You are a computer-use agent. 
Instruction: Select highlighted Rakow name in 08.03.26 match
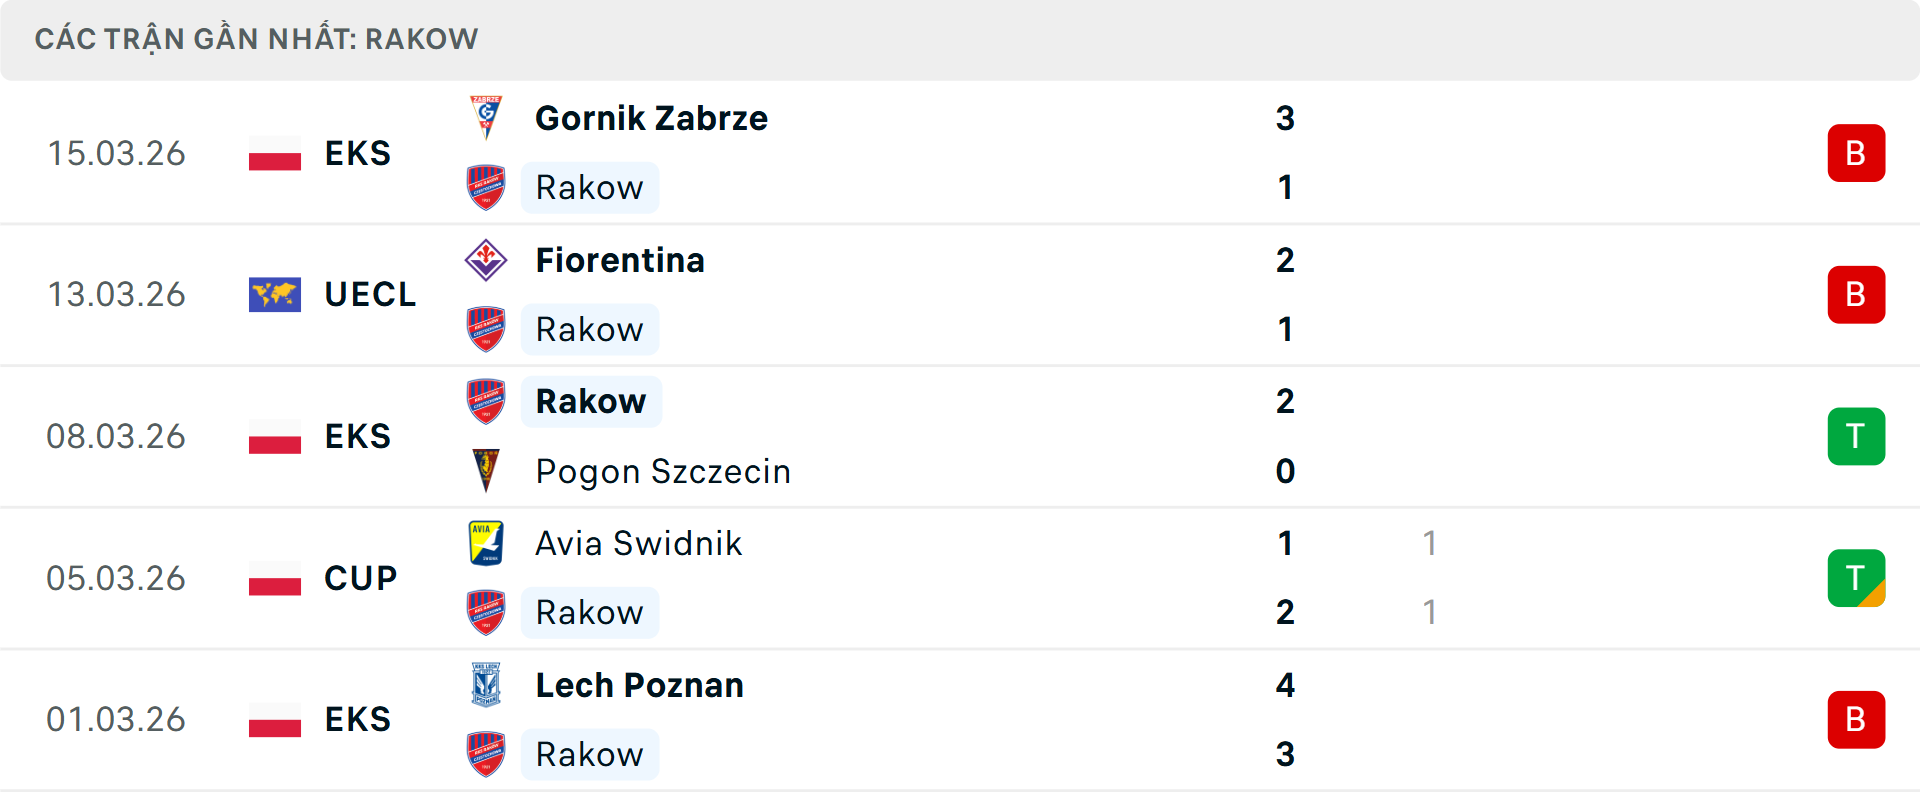point(591,401)
